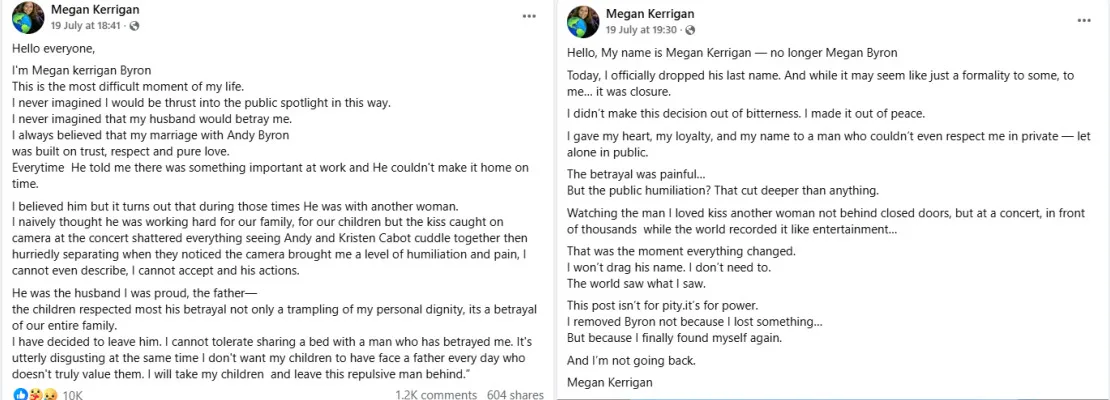Show the 1.2K comments

(435, 395)
